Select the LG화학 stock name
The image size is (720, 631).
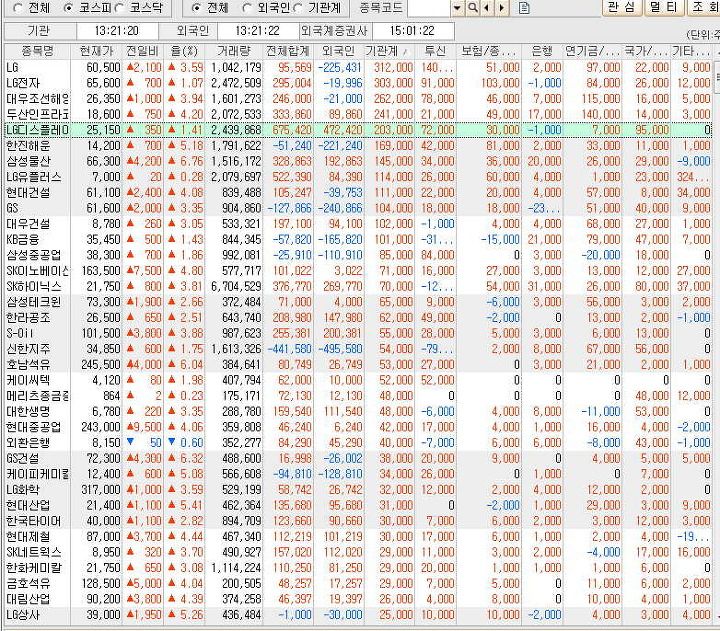coord(22,490)
